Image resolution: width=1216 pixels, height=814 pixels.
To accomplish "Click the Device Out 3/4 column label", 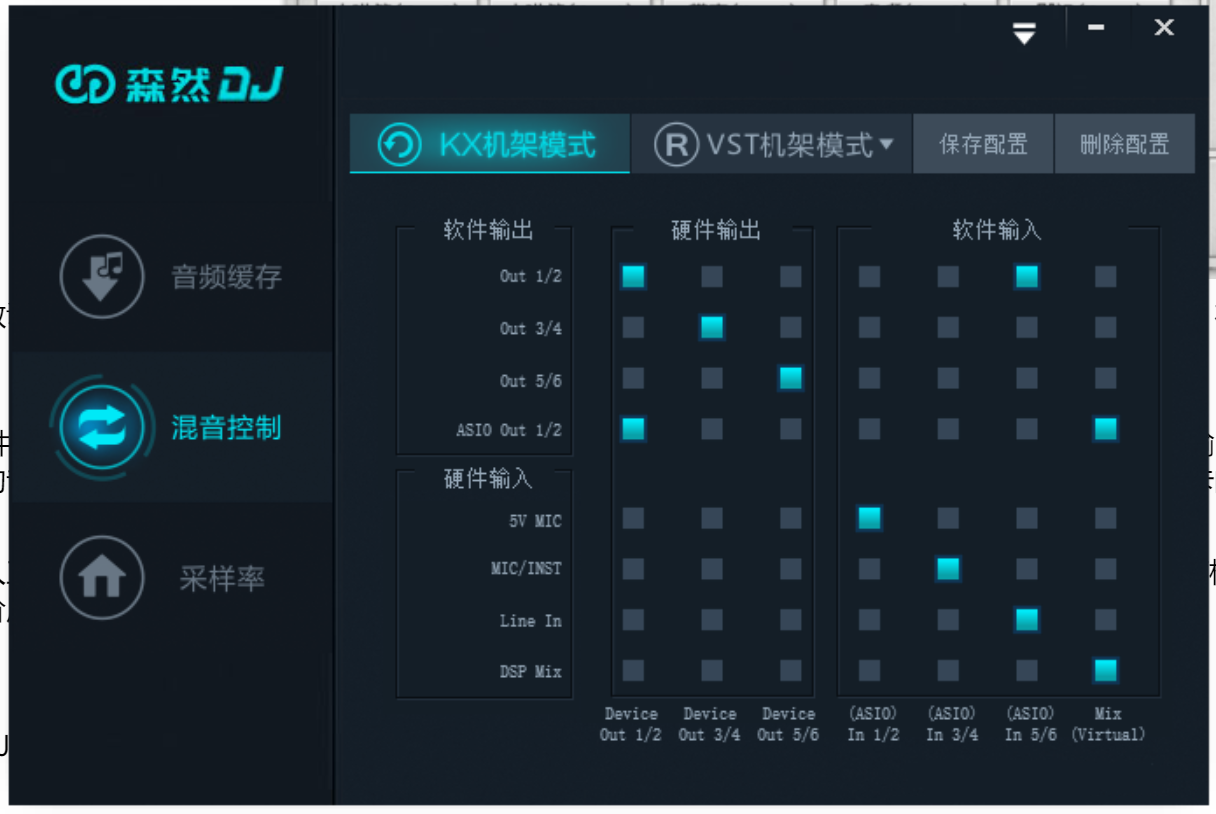I will [710, 724].
